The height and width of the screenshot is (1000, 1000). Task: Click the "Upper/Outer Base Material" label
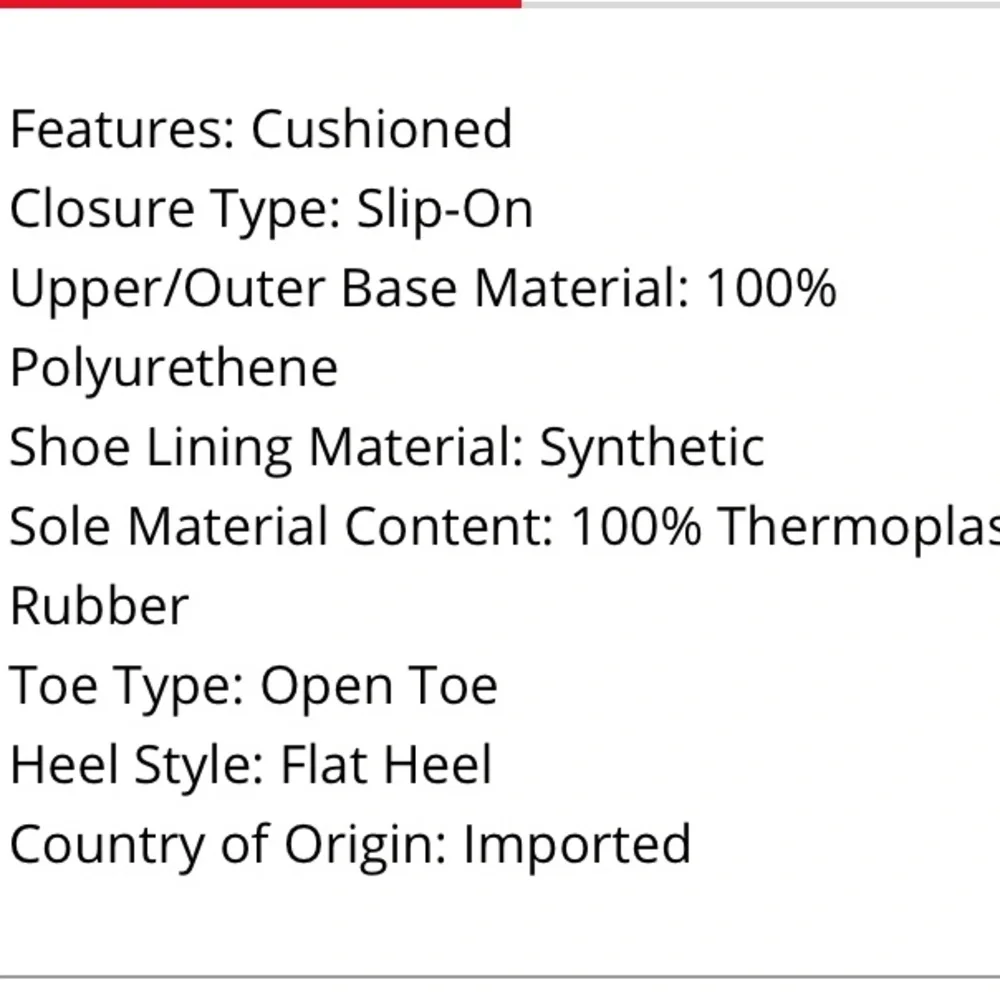tap(349, 289)
